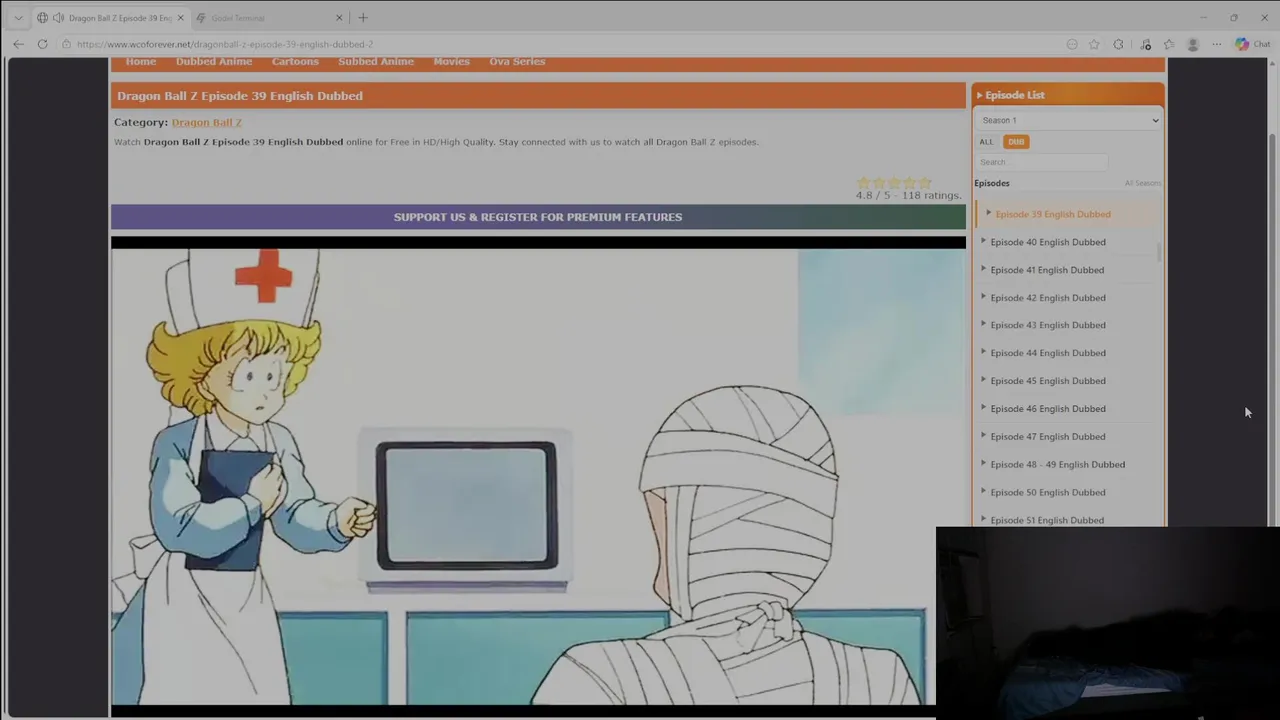
Task: Click the arrow beside Episode 42
Action: click(x=983, y=297)
